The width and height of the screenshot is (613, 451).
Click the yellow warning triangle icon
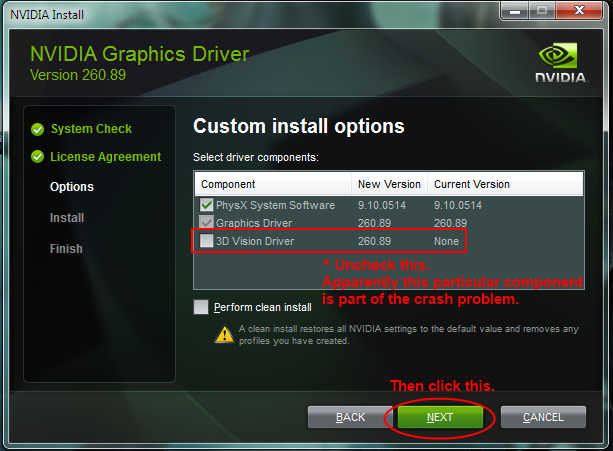[224, 335]
